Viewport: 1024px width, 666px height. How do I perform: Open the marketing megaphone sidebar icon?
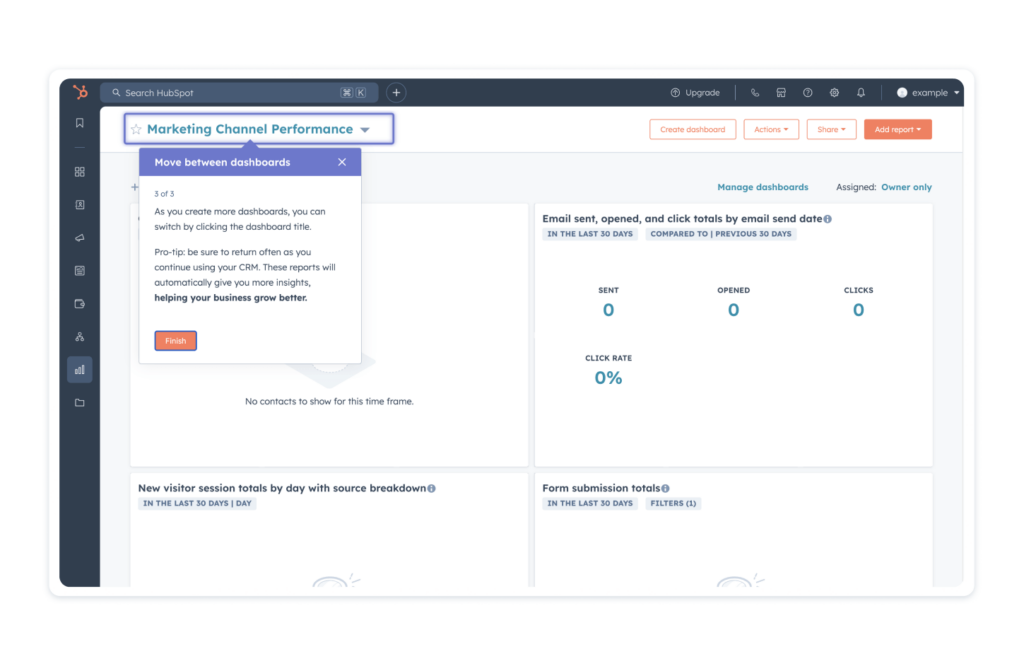(x=80, y=238)
